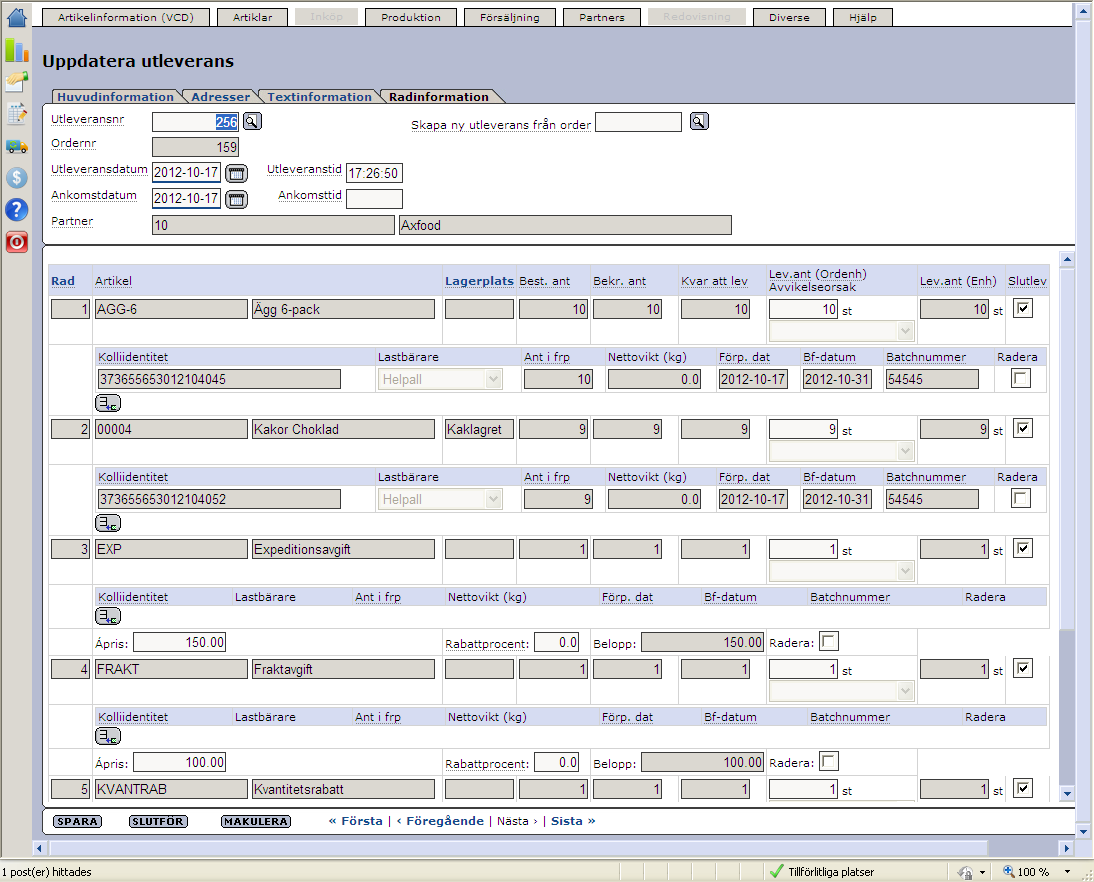Toggle Slutlev checkbox for FRAKT row
This screenshot has width=1094, height=882.
pos(1023,668)
